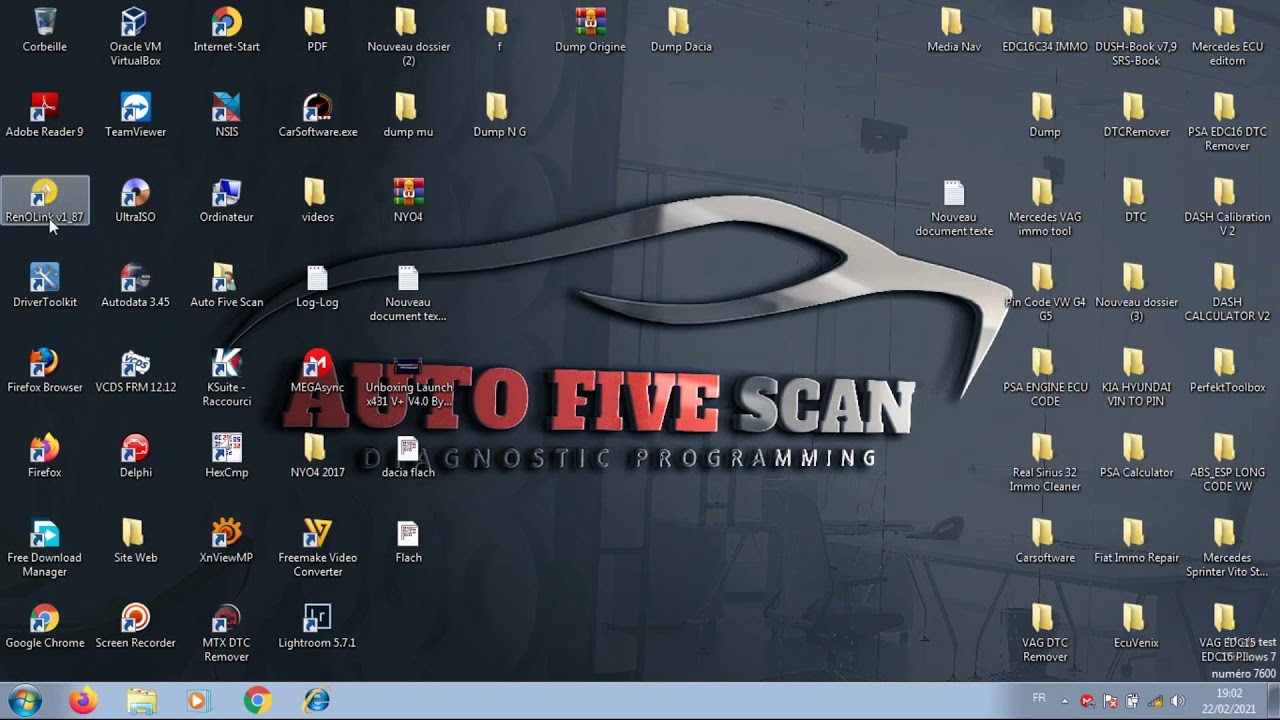Open the Real Sirius 32 Immo Cleaner folder
Screen dimensions: 1280x720
(1045, 462)
